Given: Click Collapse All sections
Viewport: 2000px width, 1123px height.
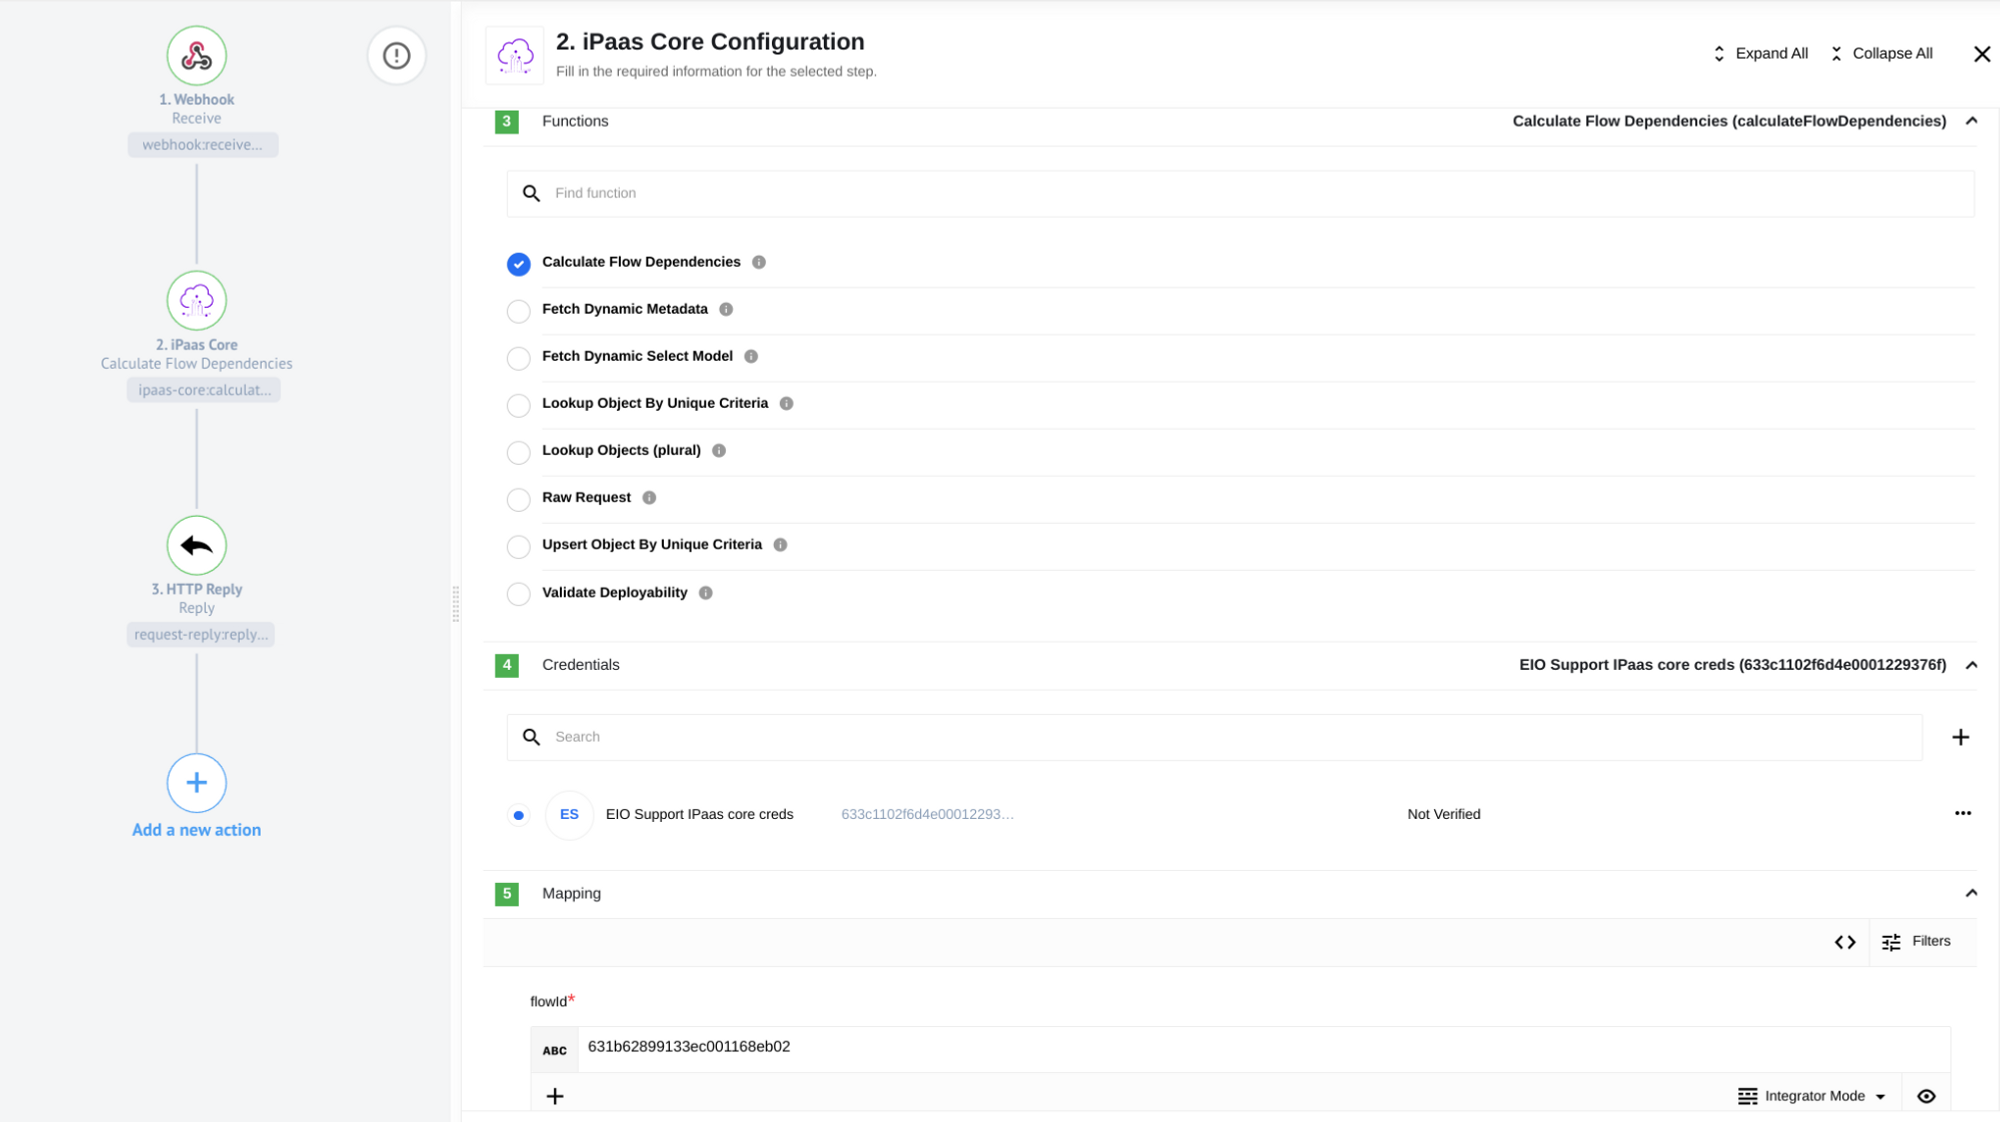Looking at the screenshot, I should click(x=1881, y=54).
